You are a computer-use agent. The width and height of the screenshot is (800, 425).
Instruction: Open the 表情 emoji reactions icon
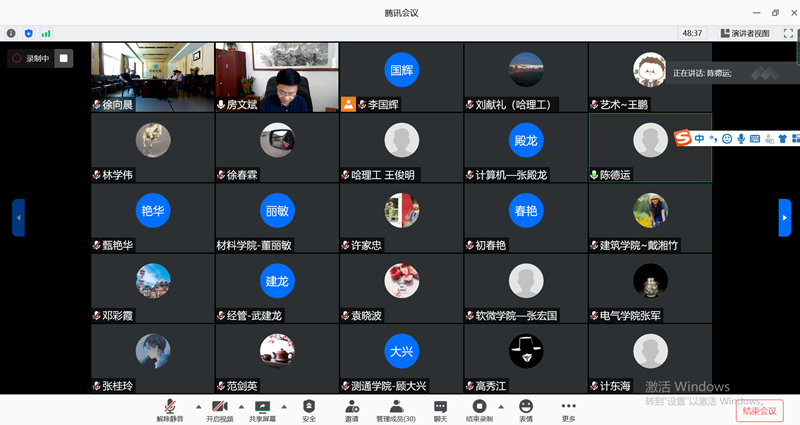526,410
